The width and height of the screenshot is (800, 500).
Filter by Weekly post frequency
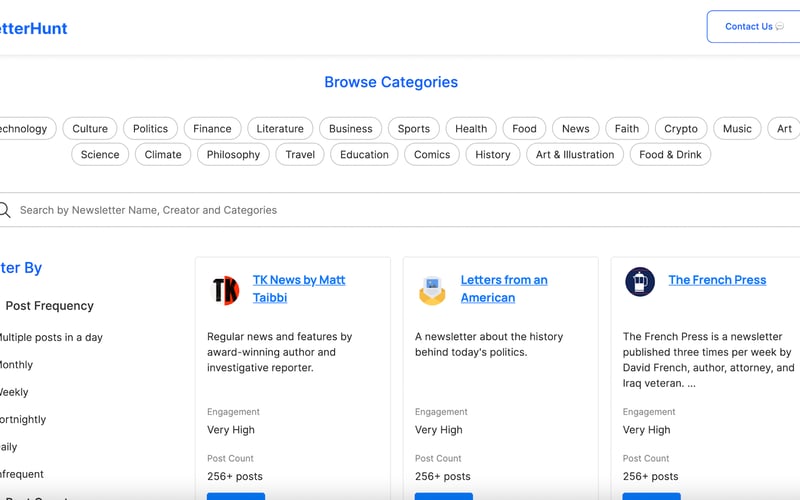(x=14, y=392)
